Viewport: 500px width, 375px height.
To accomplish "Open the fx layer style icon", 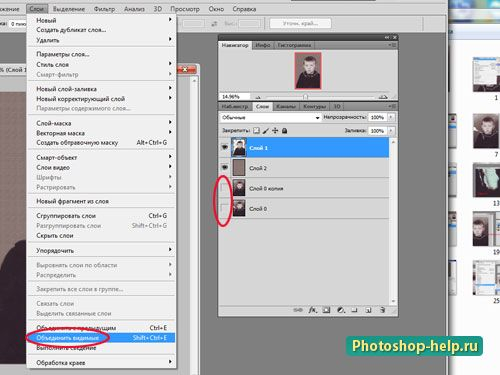I will tap(312, 310).
